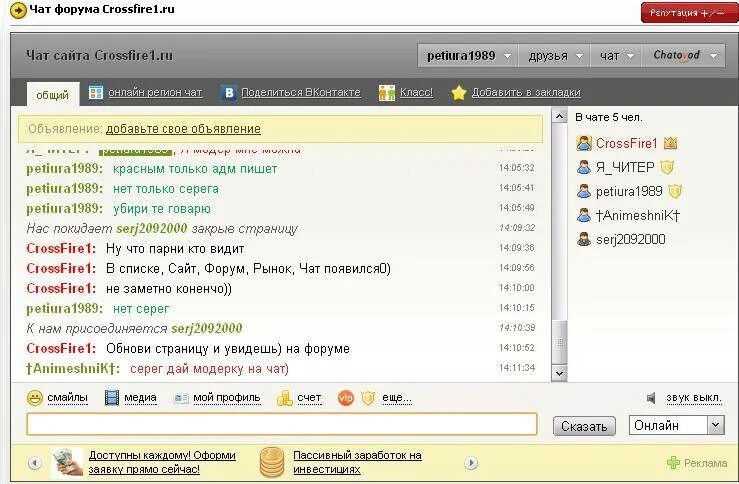Click chat scrollbar down arrow
Screen dimensions: 739x484
[x=559, y=373]
